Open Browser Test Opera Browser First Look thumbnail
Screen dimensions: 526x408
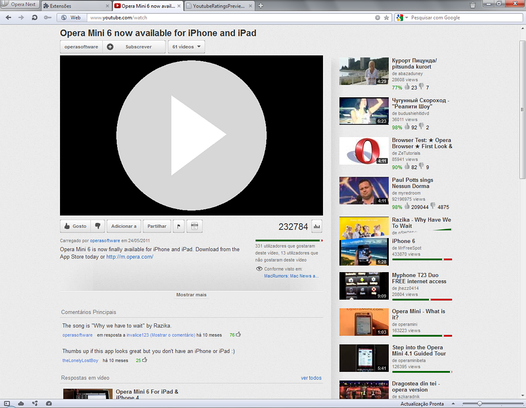click(364, 151)
